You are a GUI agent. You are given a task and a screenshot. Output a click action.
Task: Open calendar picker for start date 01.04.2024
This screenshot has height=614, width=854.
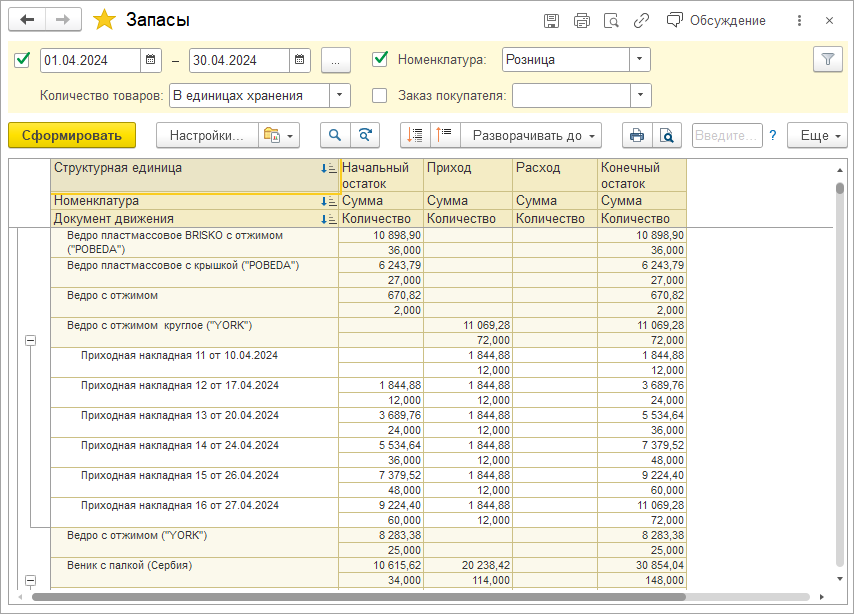[150, 60]
